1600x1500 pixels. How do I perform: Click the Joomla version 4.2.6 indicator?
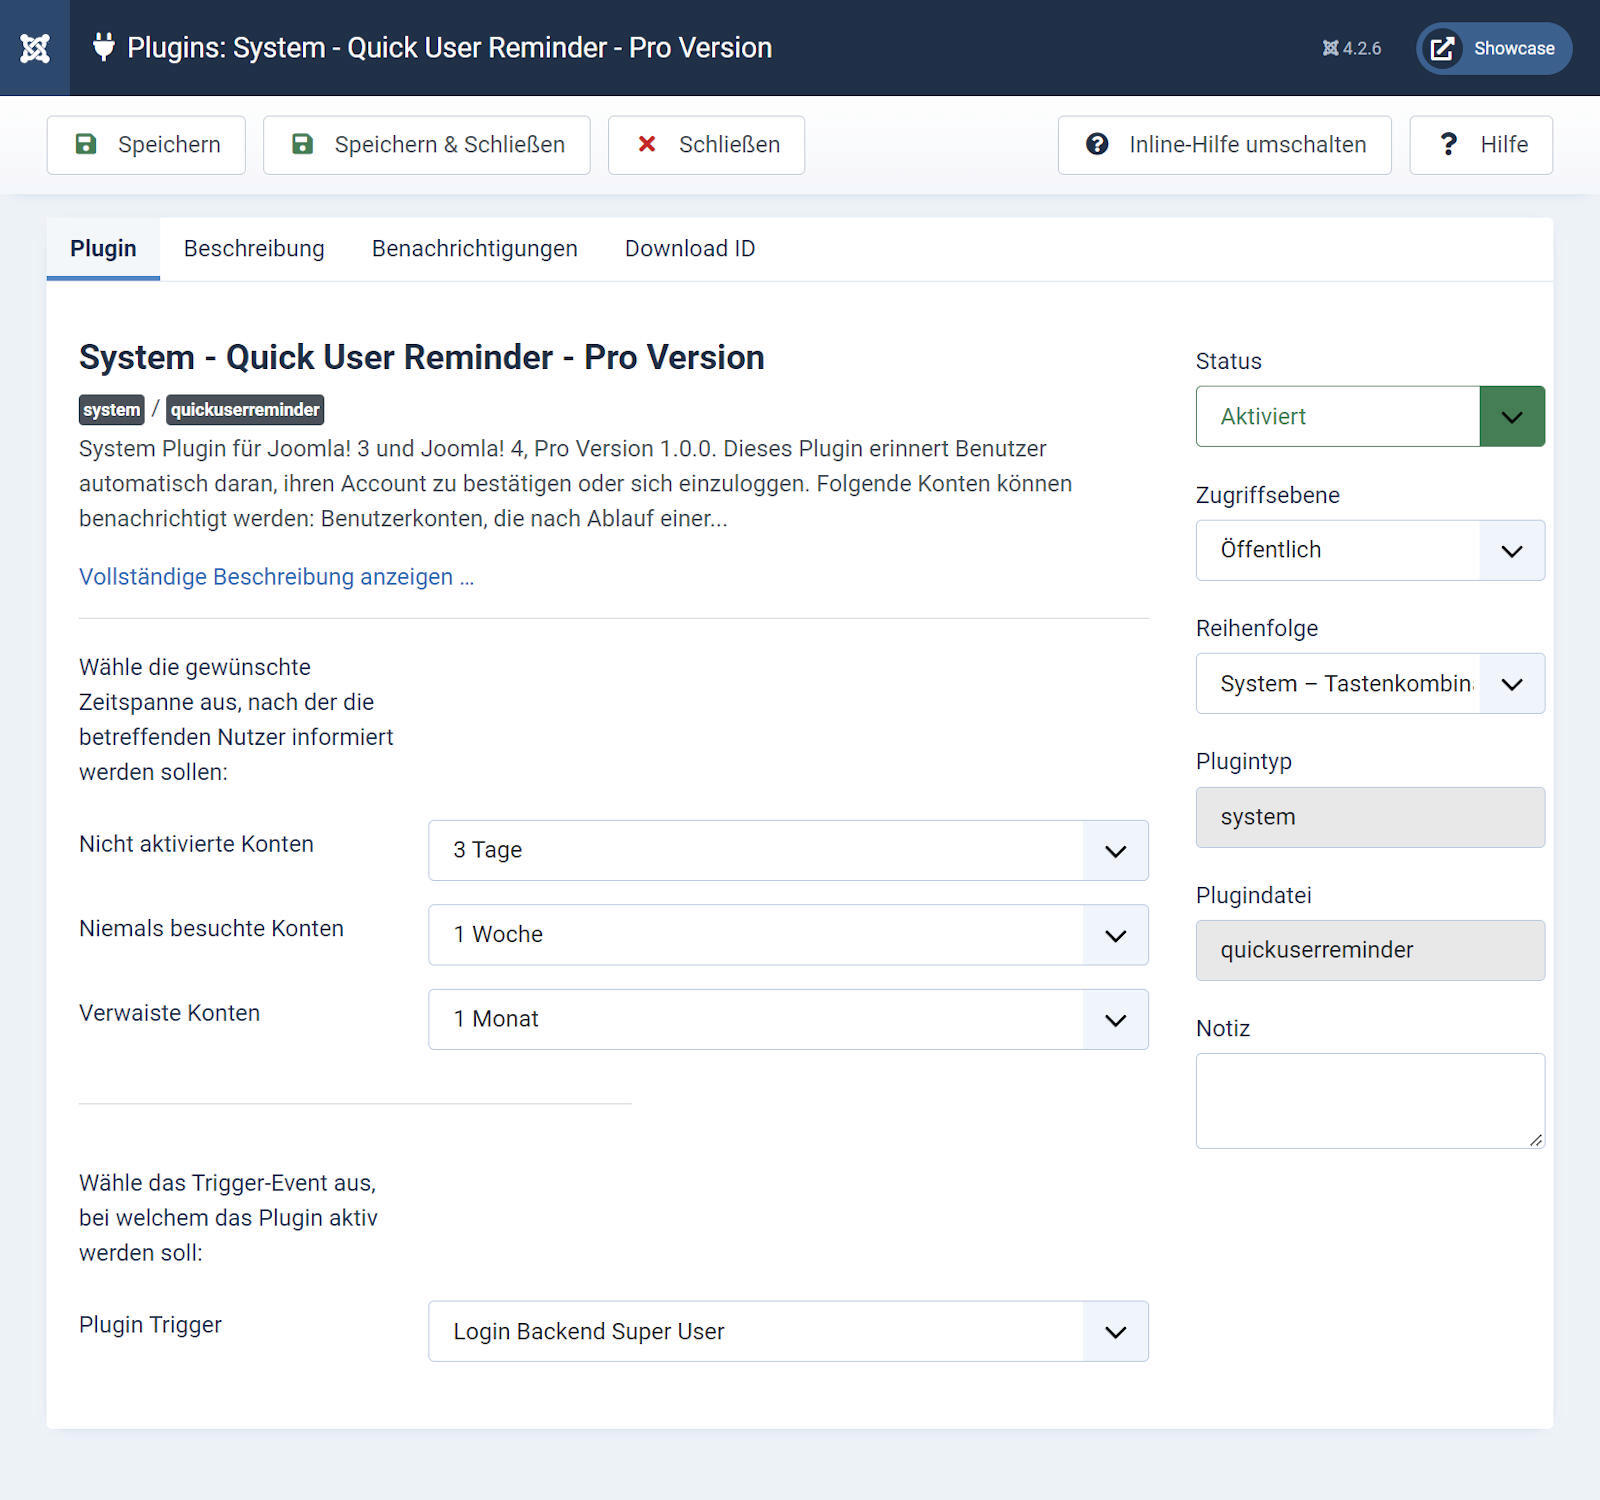point(1351,48)
